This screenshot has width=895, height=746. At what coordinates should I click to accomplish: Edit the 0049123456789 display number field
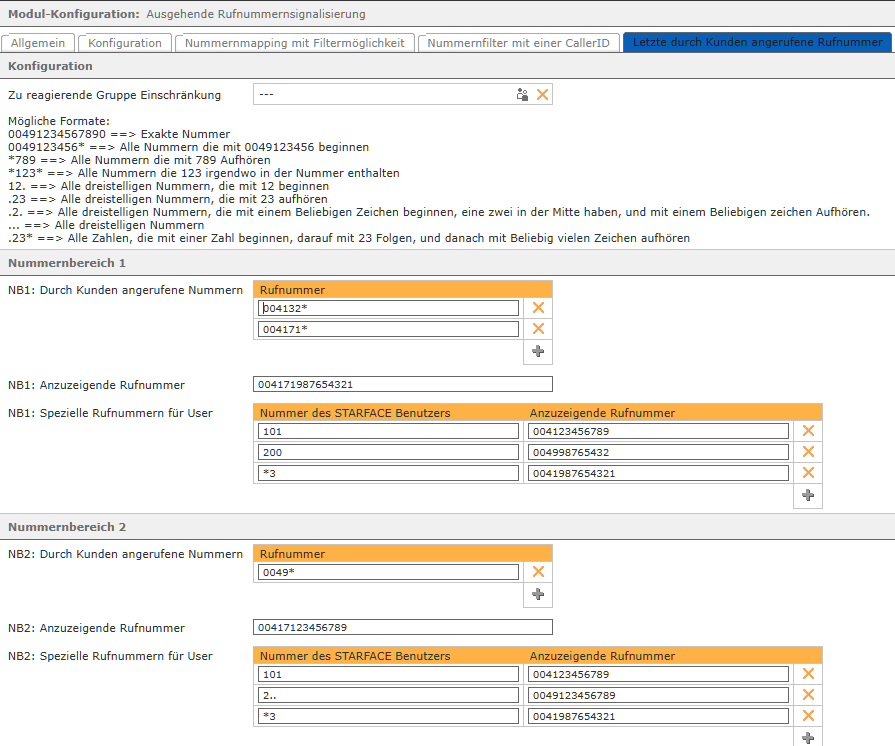658,695
